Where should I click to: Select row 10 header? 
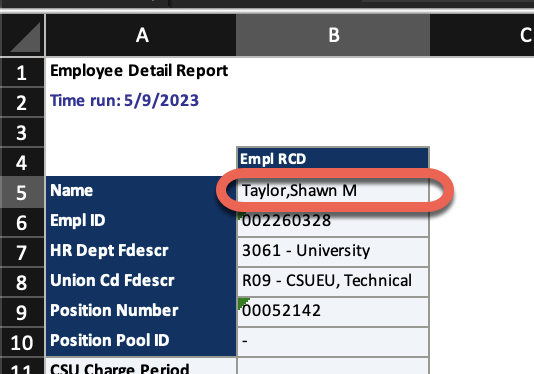[x=22, y=342]
